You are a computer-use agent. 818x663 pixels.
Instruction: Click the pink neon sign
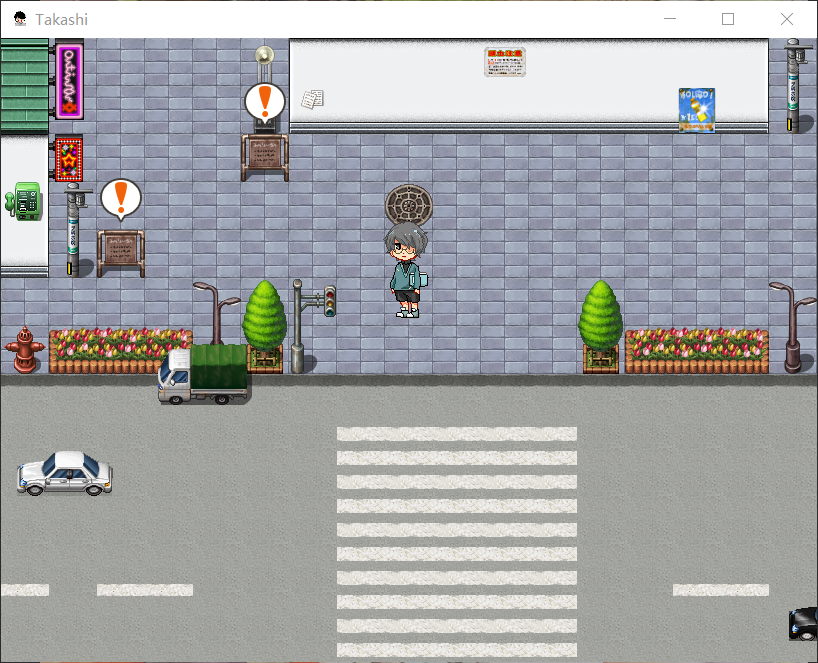click(69, 81)
